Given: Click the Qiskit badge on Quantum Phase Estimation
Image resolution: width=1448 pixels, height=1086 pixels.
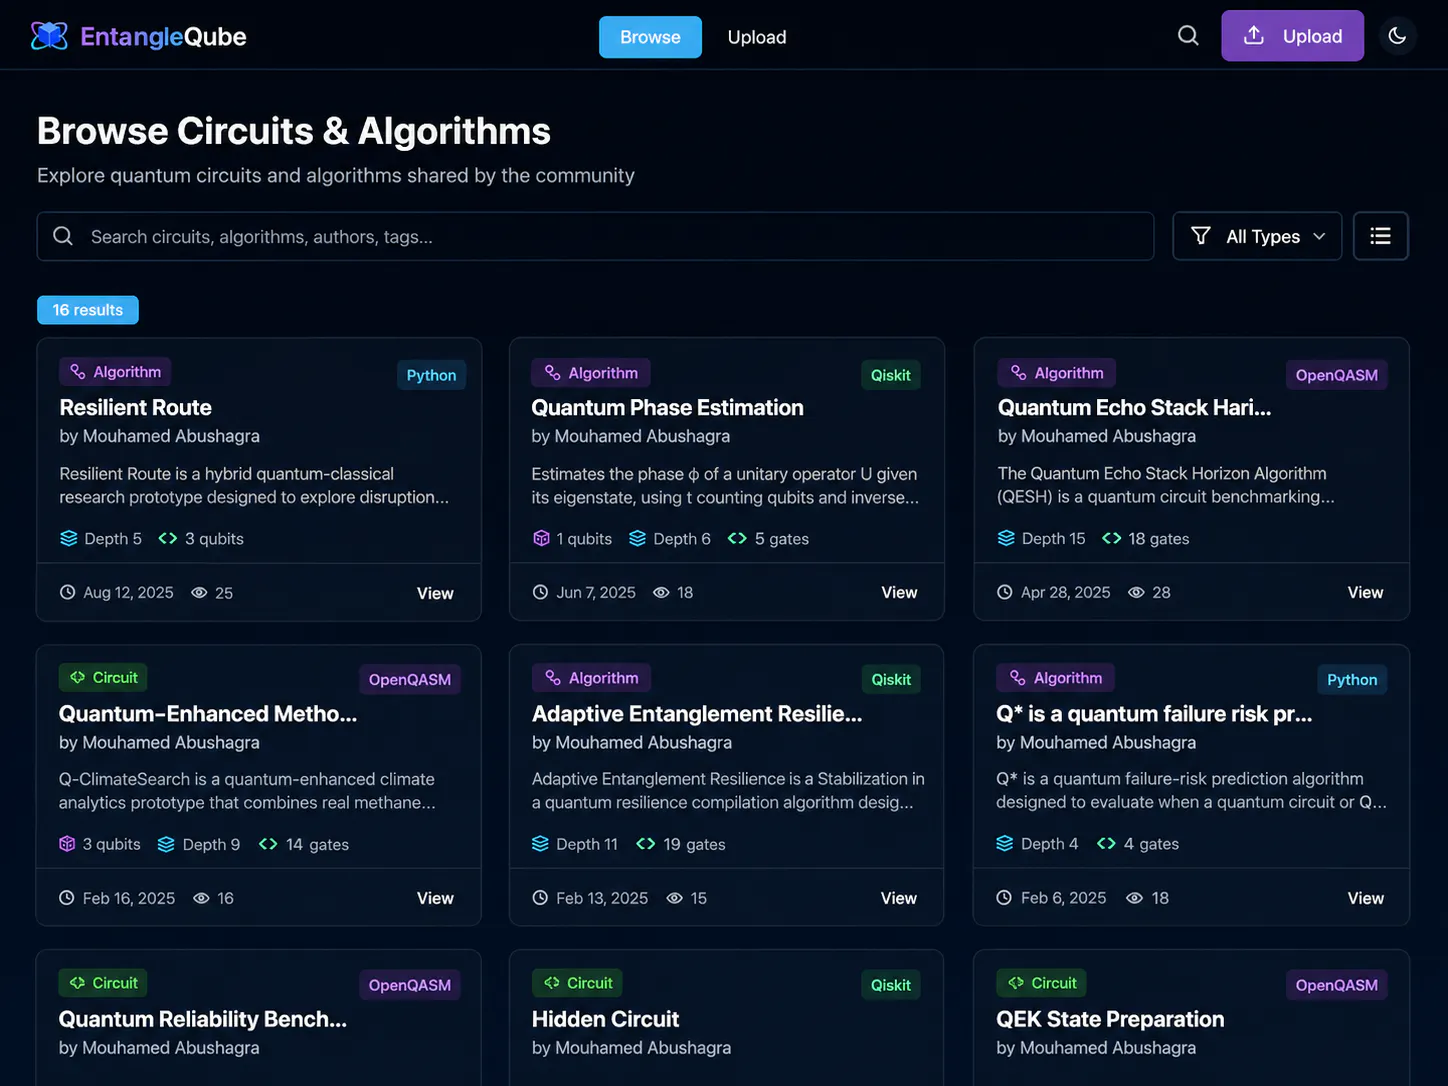Looking at the screenshot, I should [890, 375].
